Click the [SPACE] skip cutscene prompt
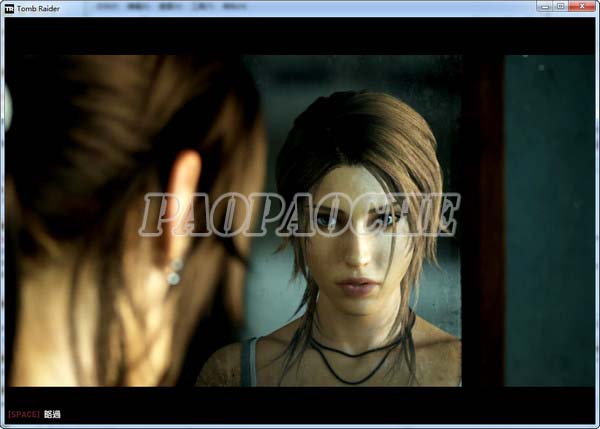Screen dimensions: 600x429 coord(34,414)
